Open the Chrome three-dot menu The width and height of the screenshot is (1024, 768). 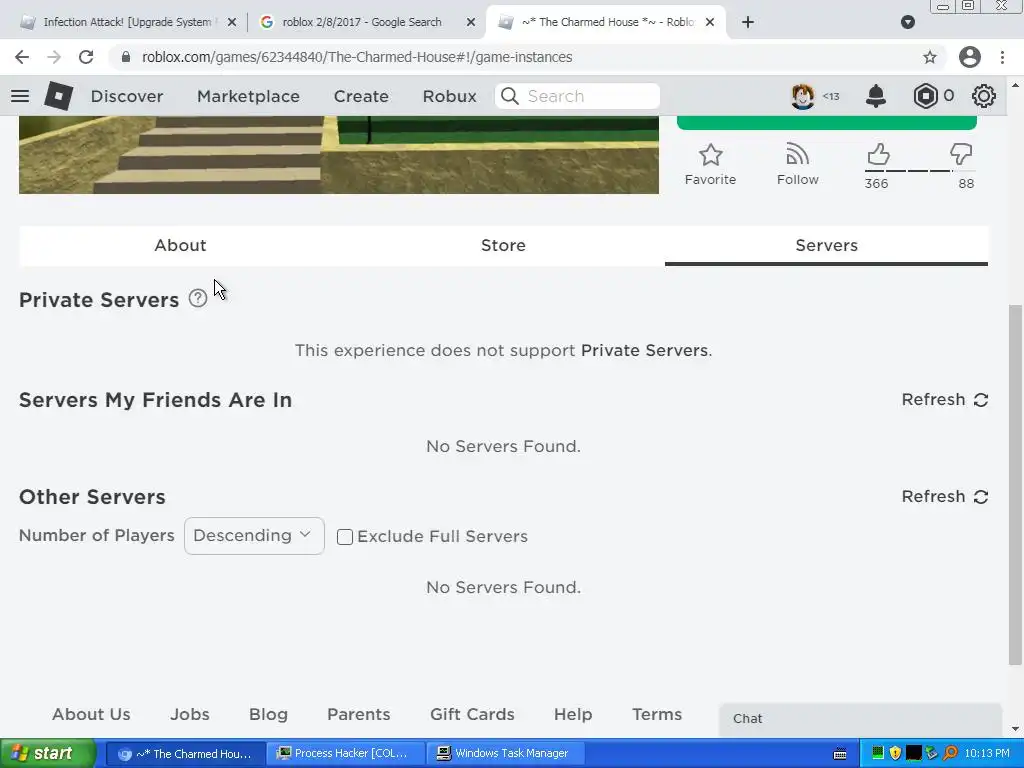point(1002,57)
